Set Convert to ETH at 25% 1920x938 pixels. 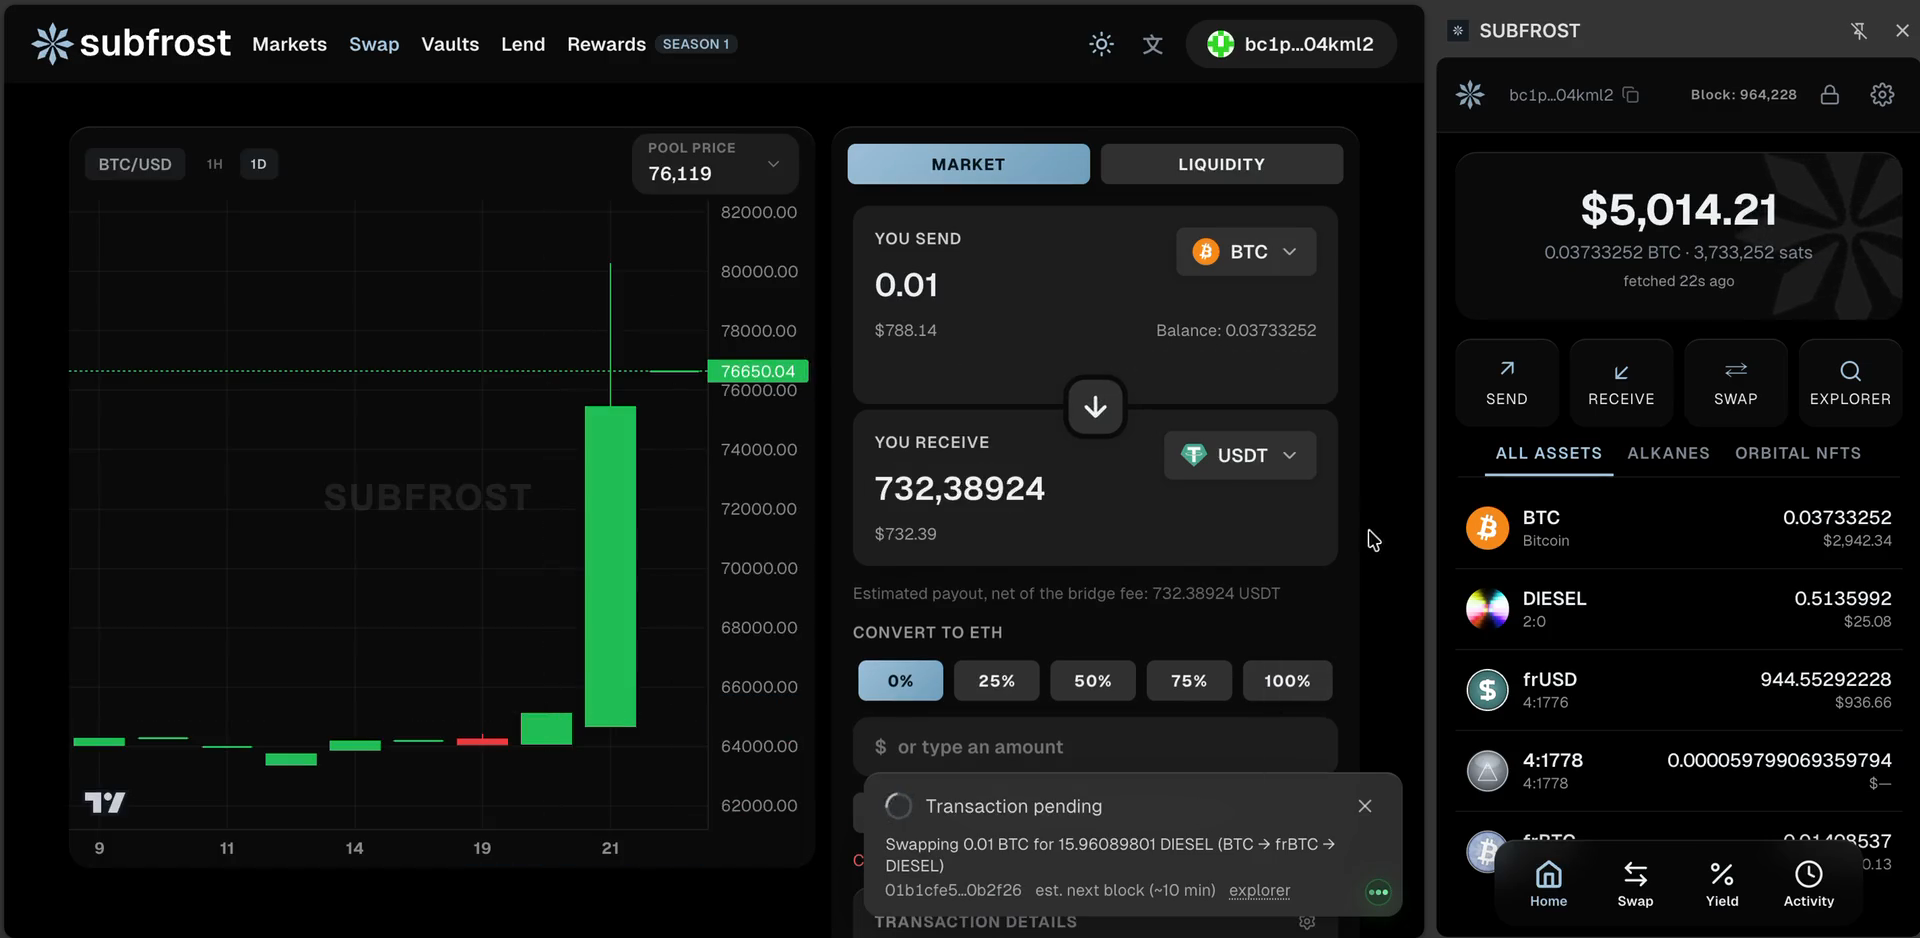(996, 681)
